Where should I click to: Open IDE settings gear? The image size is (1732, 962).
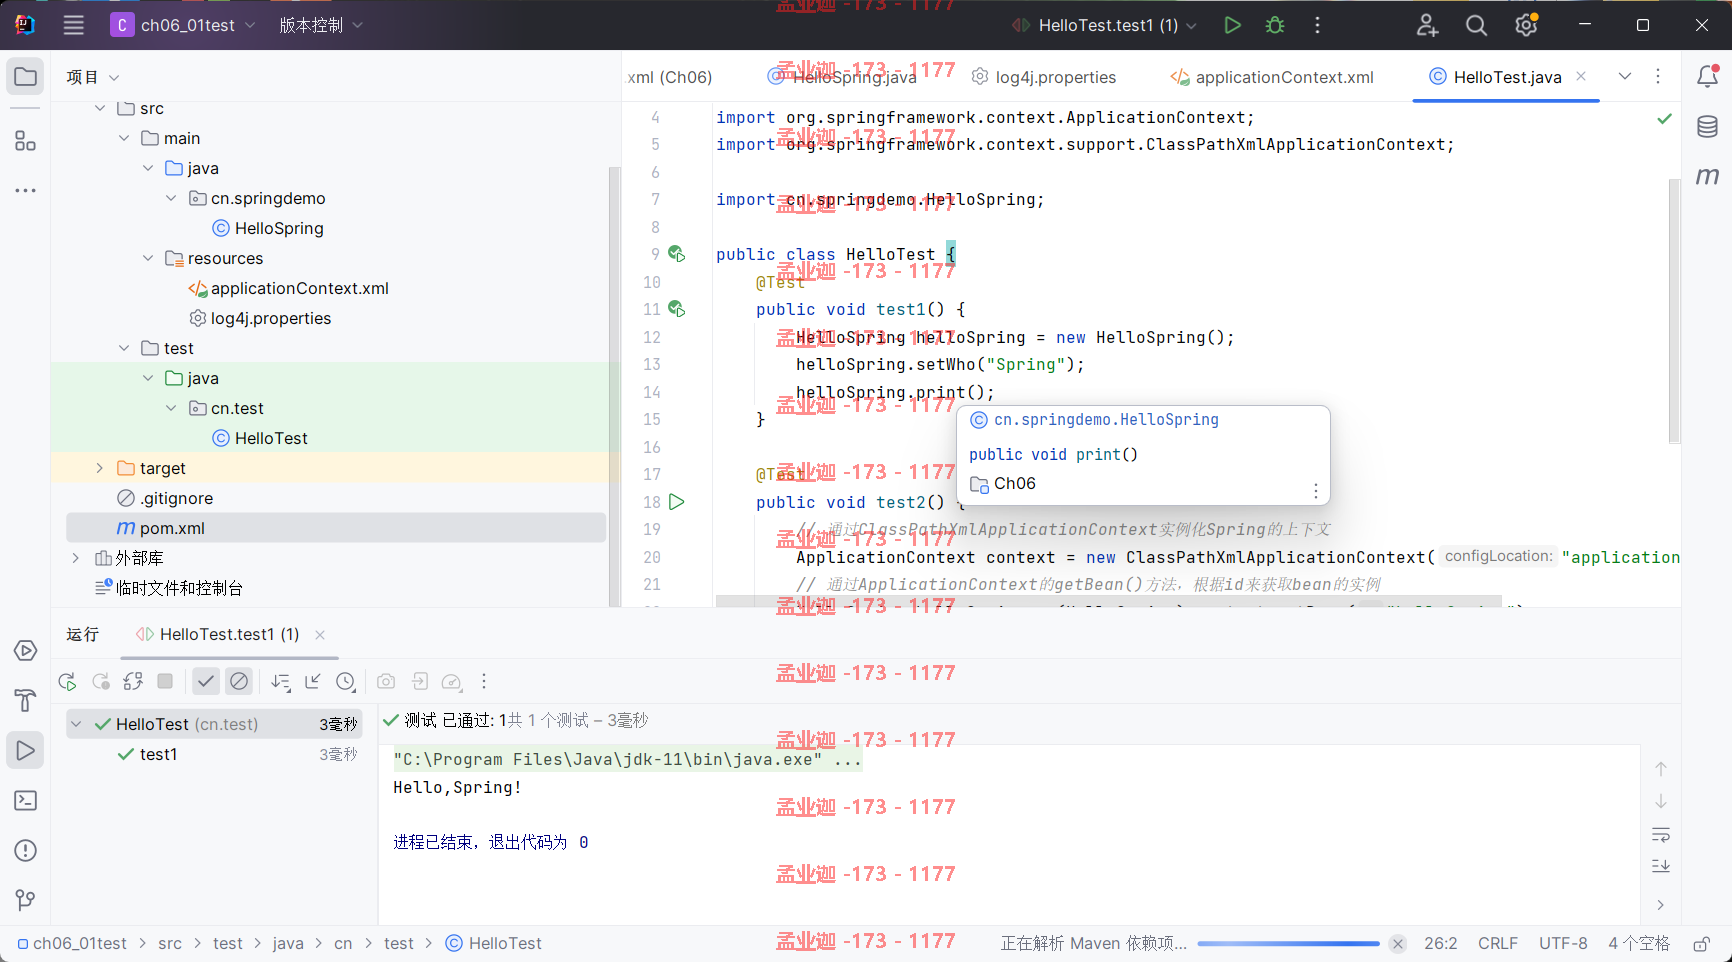tap(1526, 25)
